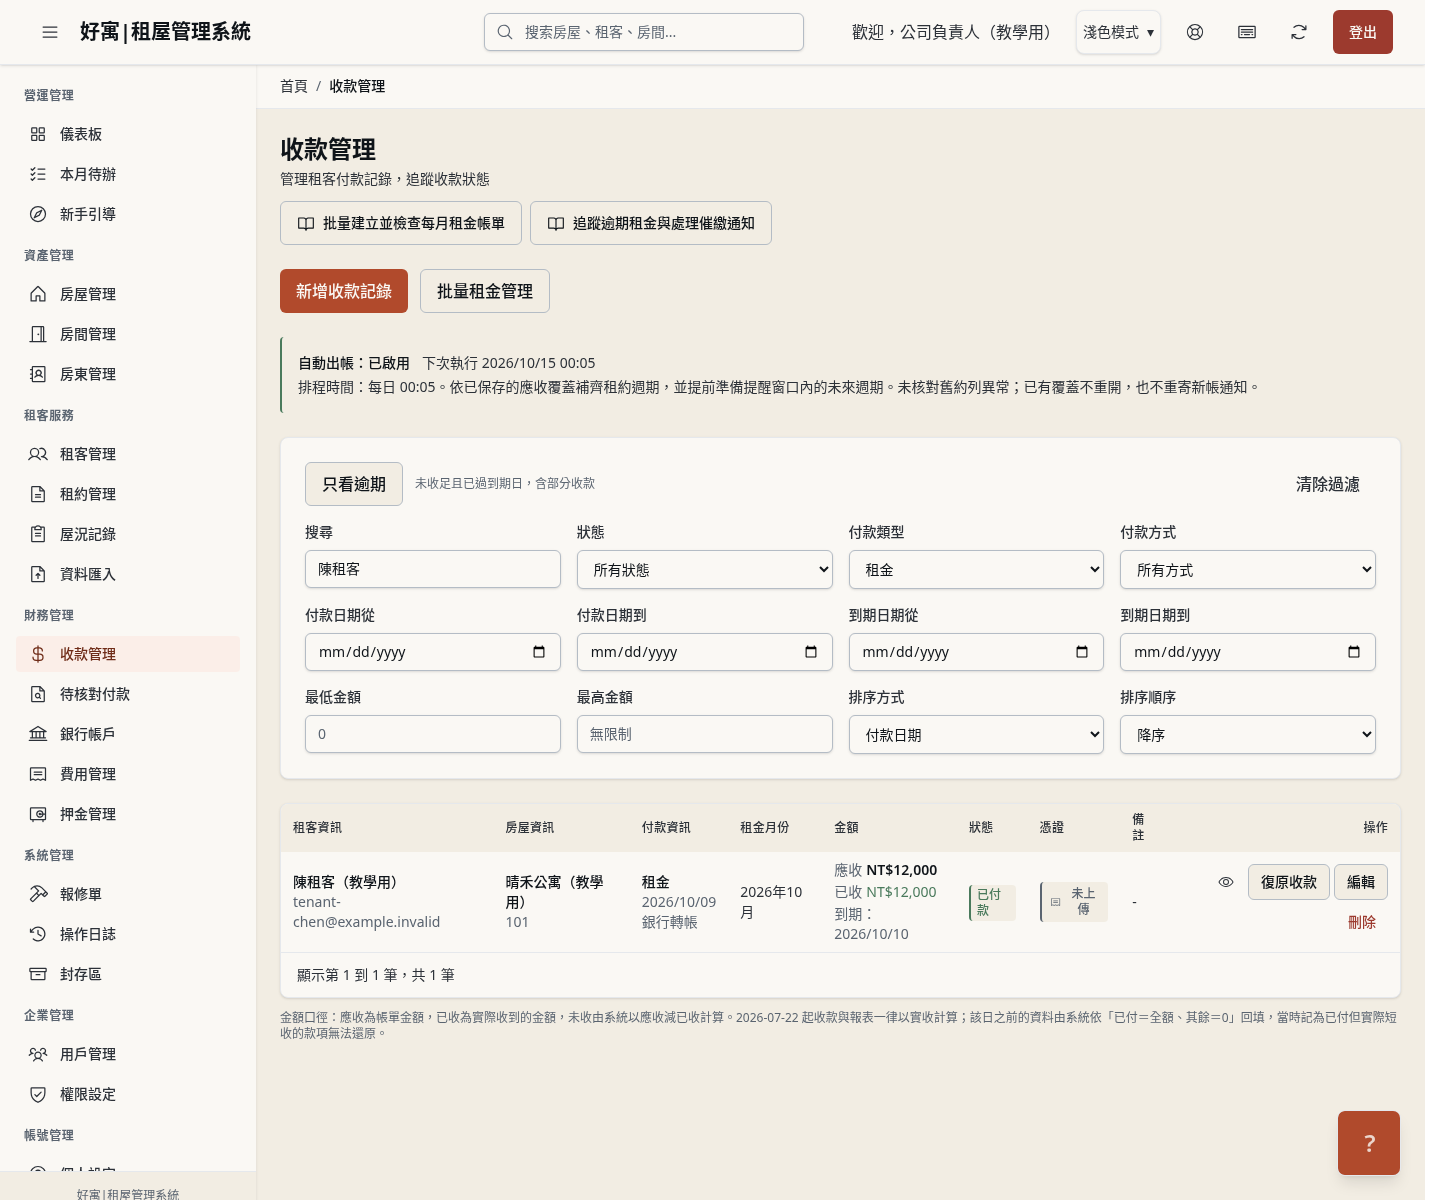
Task: Open 儀表板 dashboard from sidebar
Action: (x=128, y=134)
